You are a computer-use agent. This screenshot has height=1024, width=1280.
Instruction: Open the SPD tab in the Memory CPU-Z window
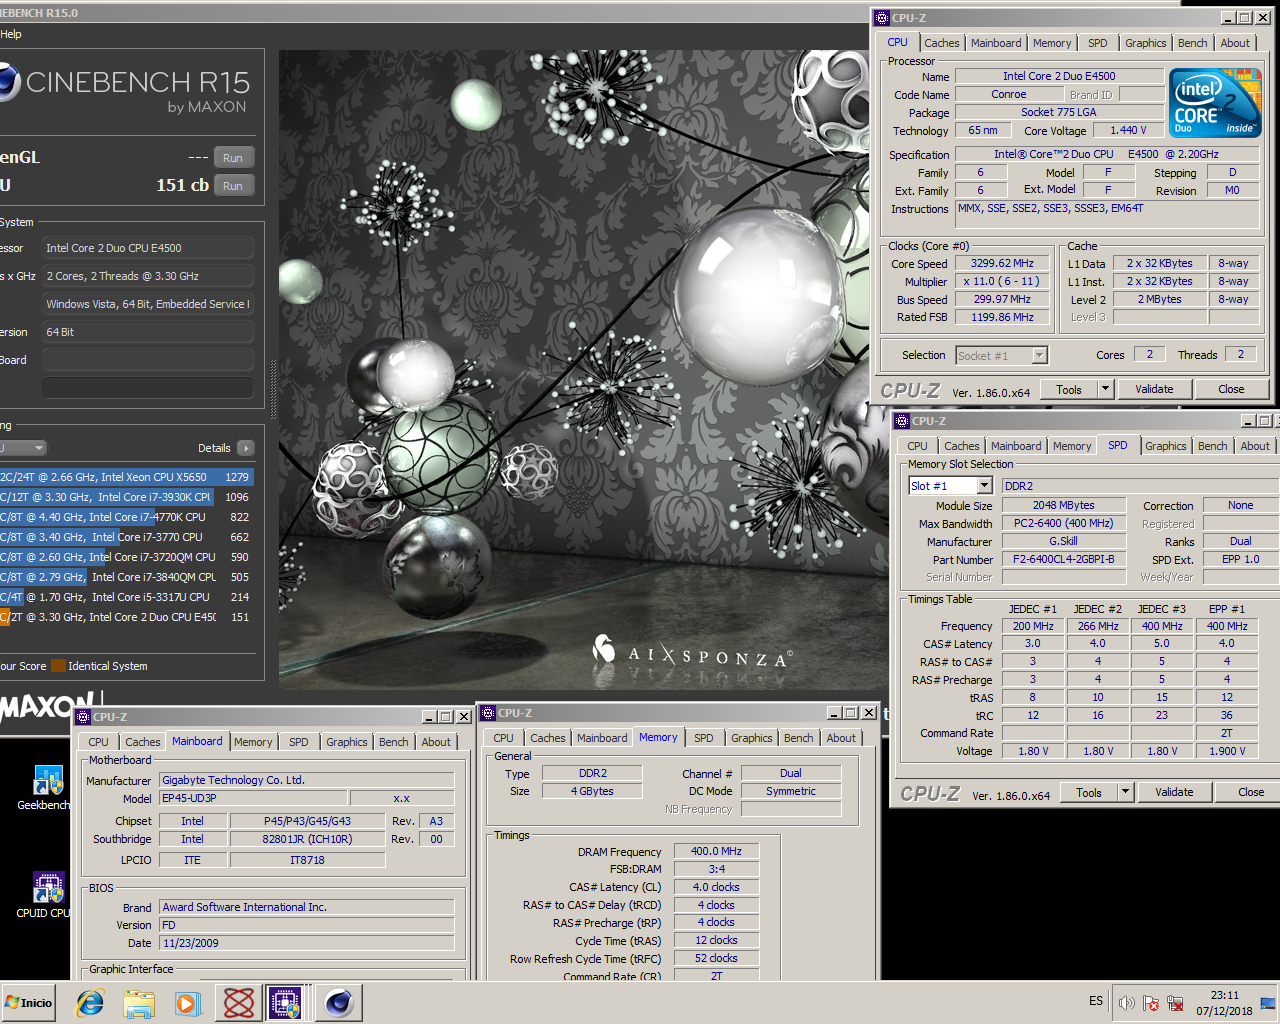[704, 738]
